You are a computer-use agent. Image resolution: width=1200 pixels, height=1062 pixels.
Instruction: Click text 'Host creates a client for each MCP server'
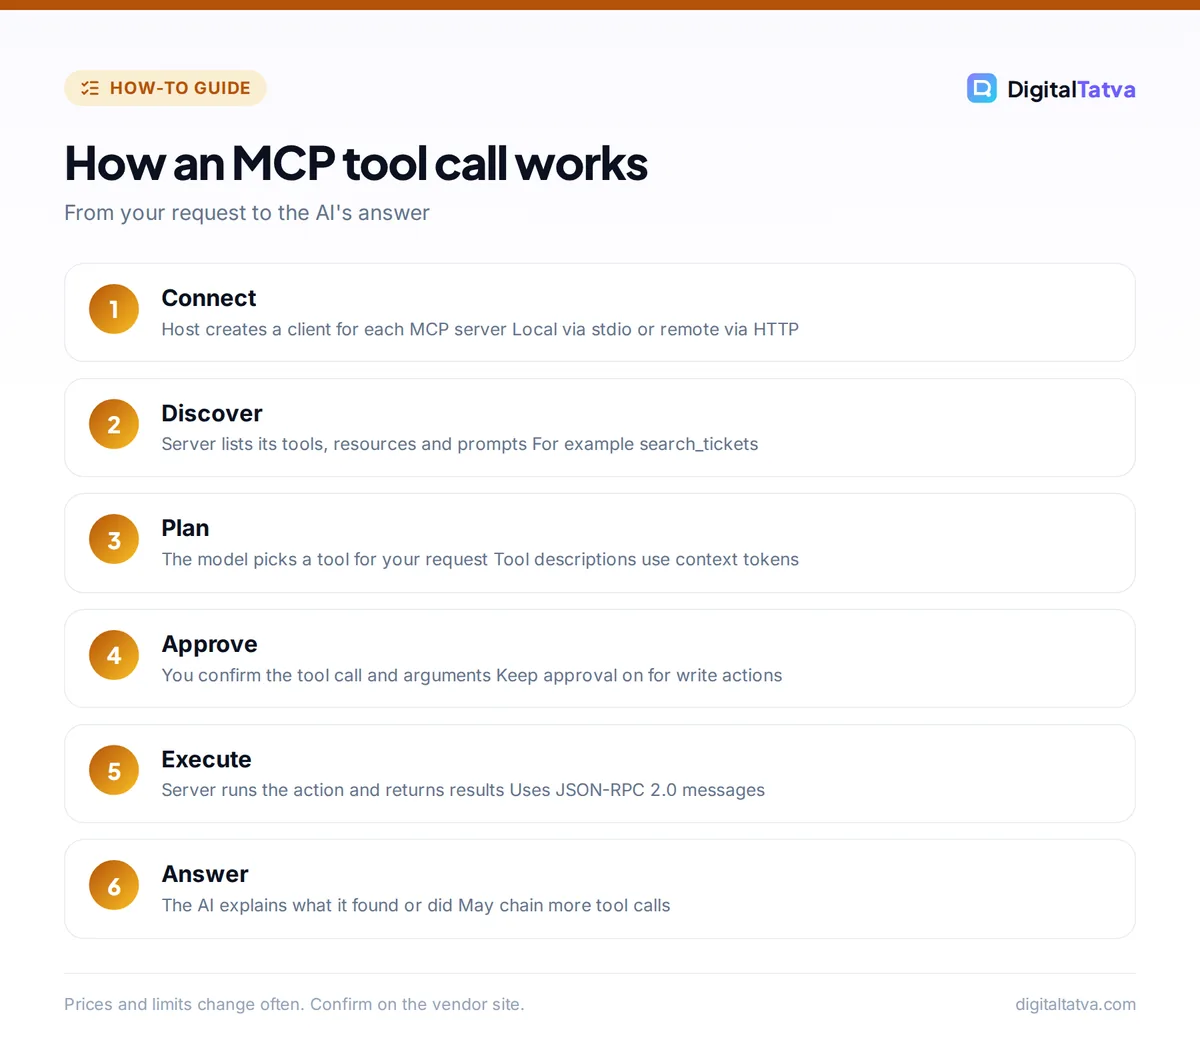(x=334, y=329)
